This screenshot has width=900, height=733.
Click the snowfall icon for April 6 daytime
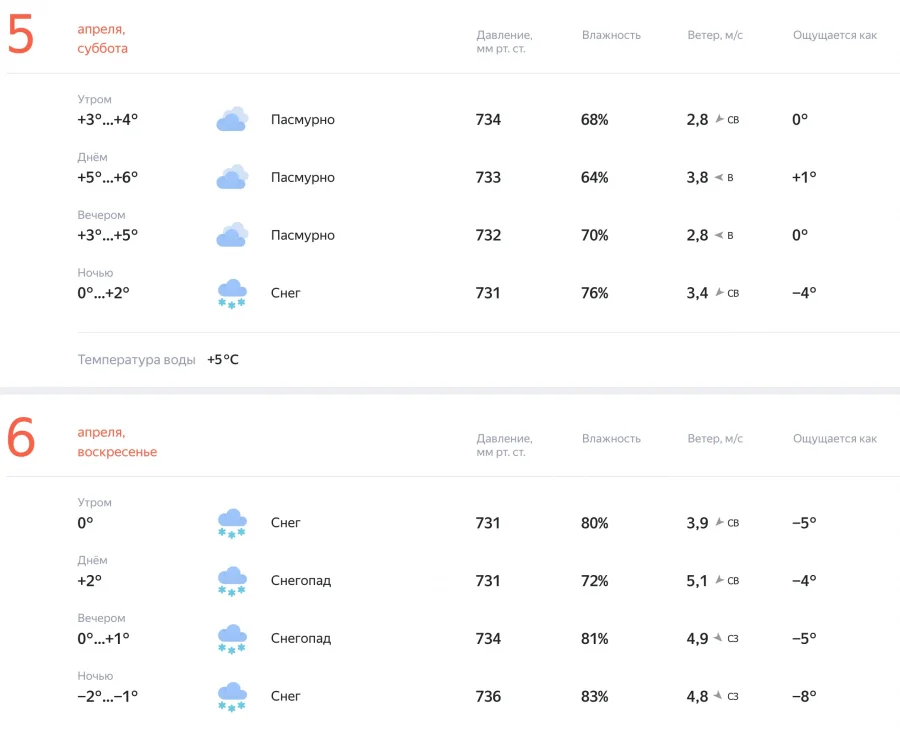pos(232,581)
